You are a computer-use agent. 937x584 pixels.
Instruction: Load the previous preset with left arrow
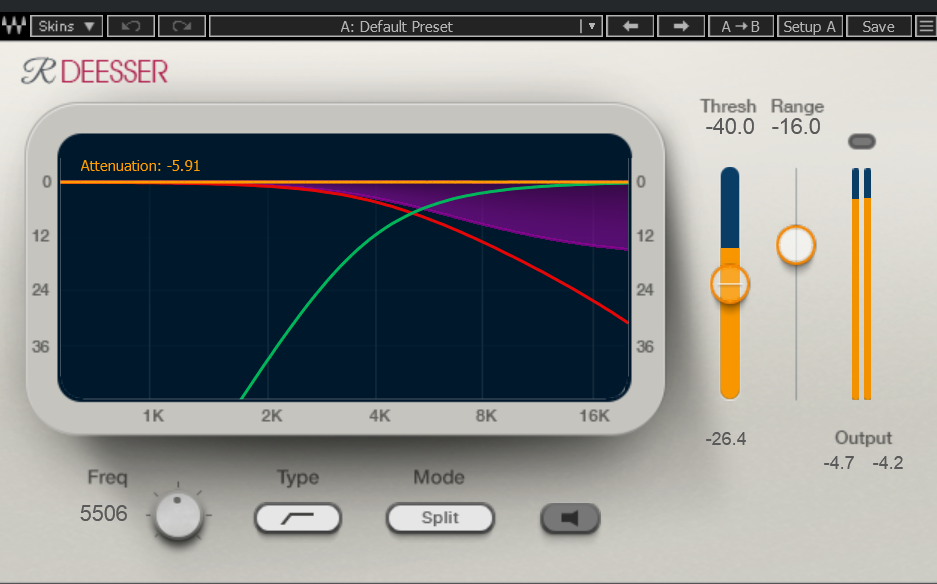(x=630, y=26)
